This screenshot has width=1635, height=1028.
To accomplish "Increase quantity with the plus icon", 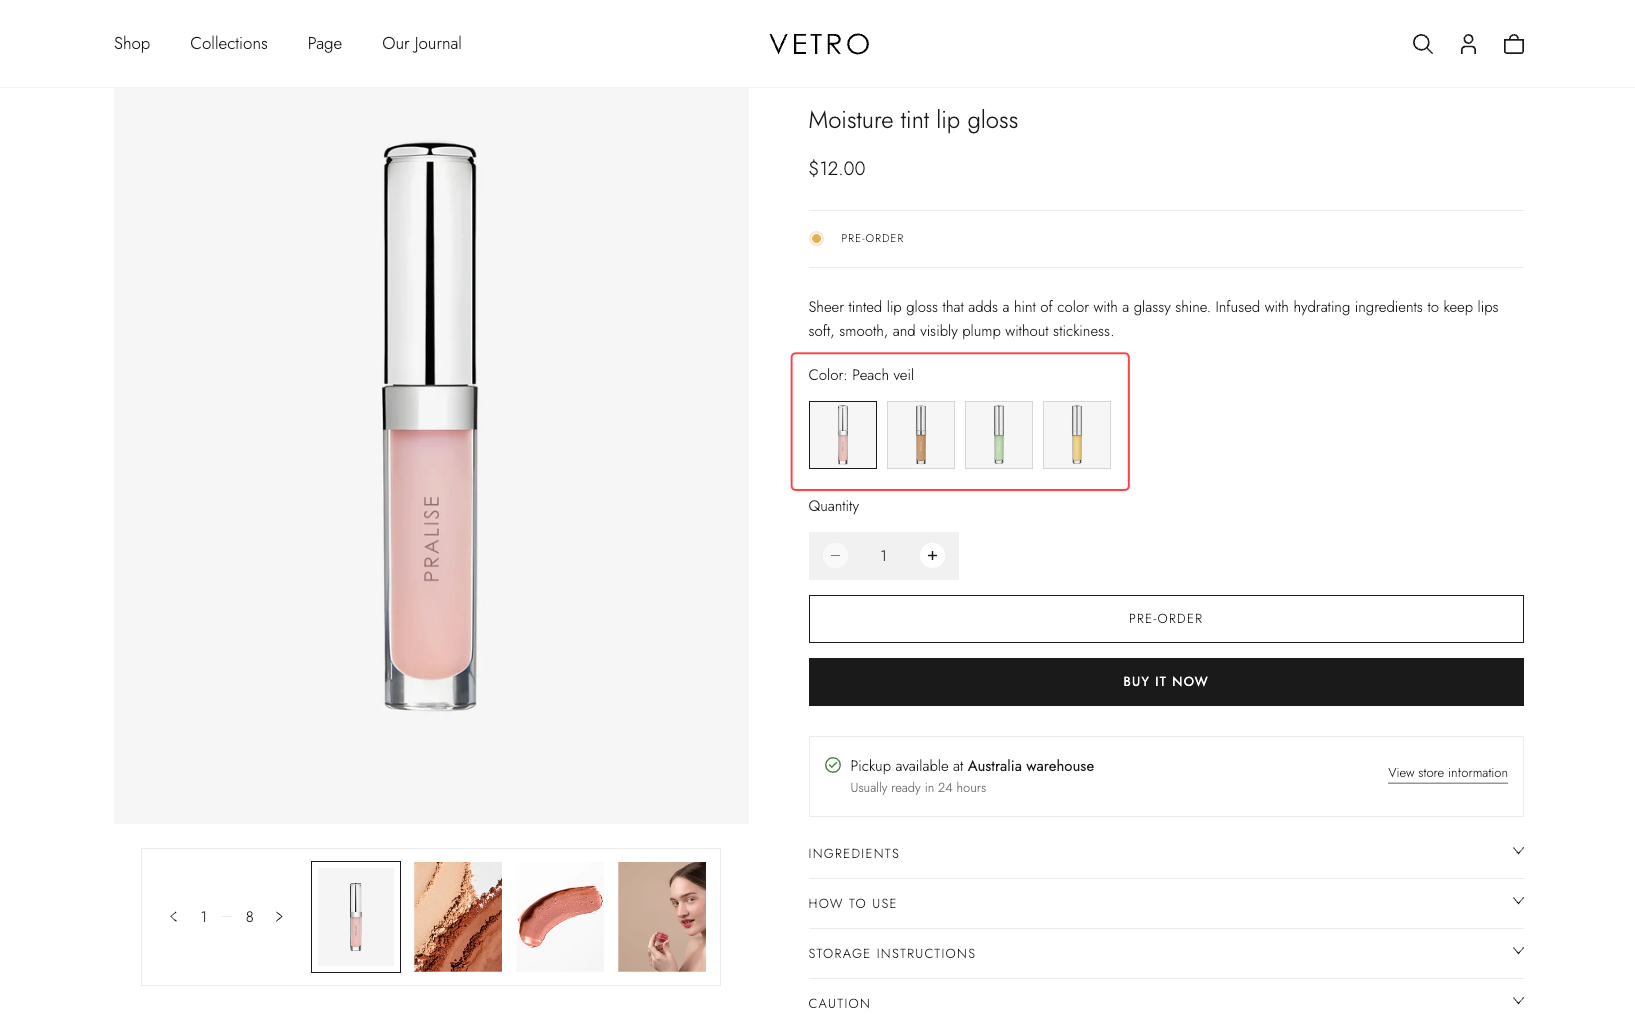I will pos(932,556).
